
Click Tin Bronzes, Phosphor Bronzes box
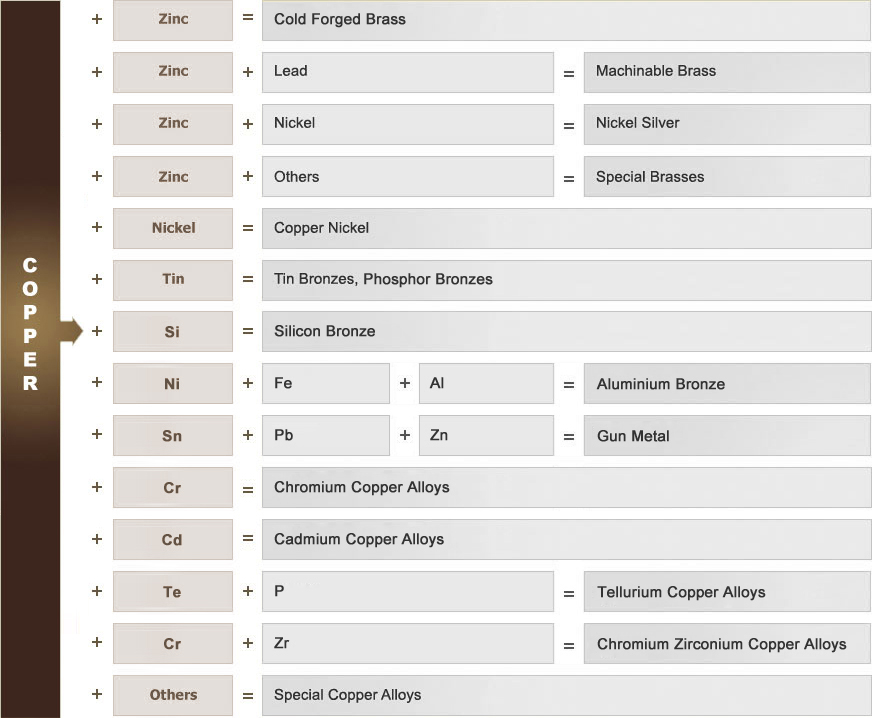(x=566, y=280)
